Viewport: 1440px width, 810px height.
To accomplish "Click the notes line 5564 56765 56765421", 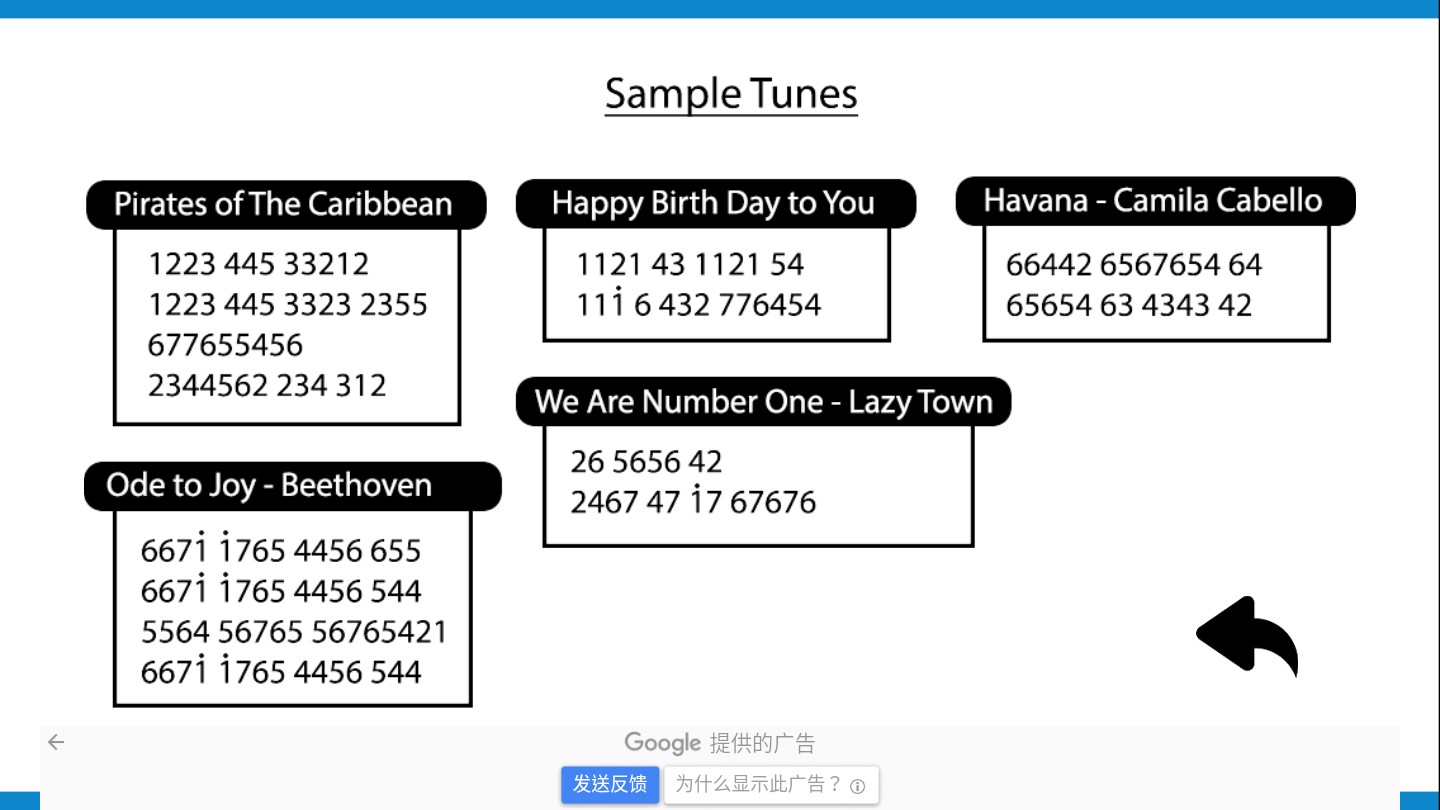I will [294, 631].
